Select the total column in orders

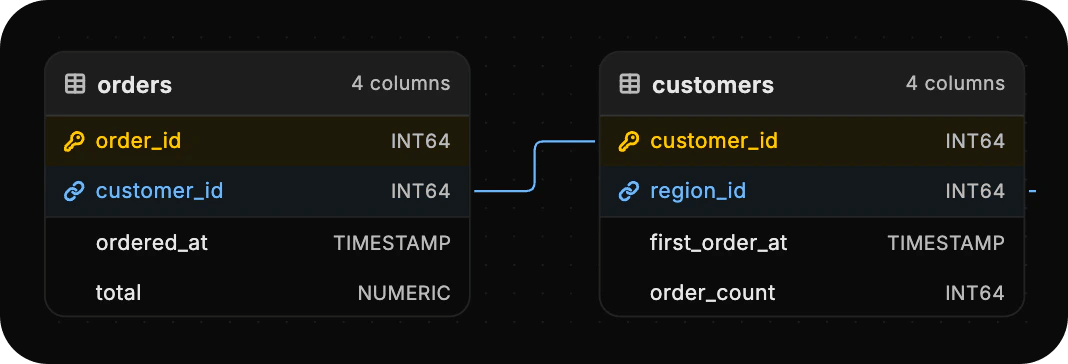(257, 293)
